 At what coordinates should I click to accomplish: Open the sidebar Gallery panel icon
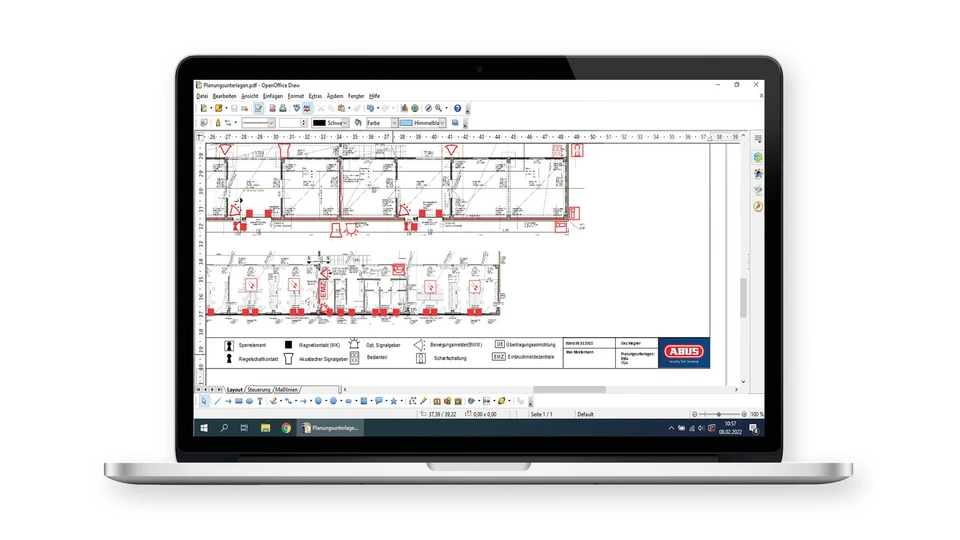tap(758, 173)
